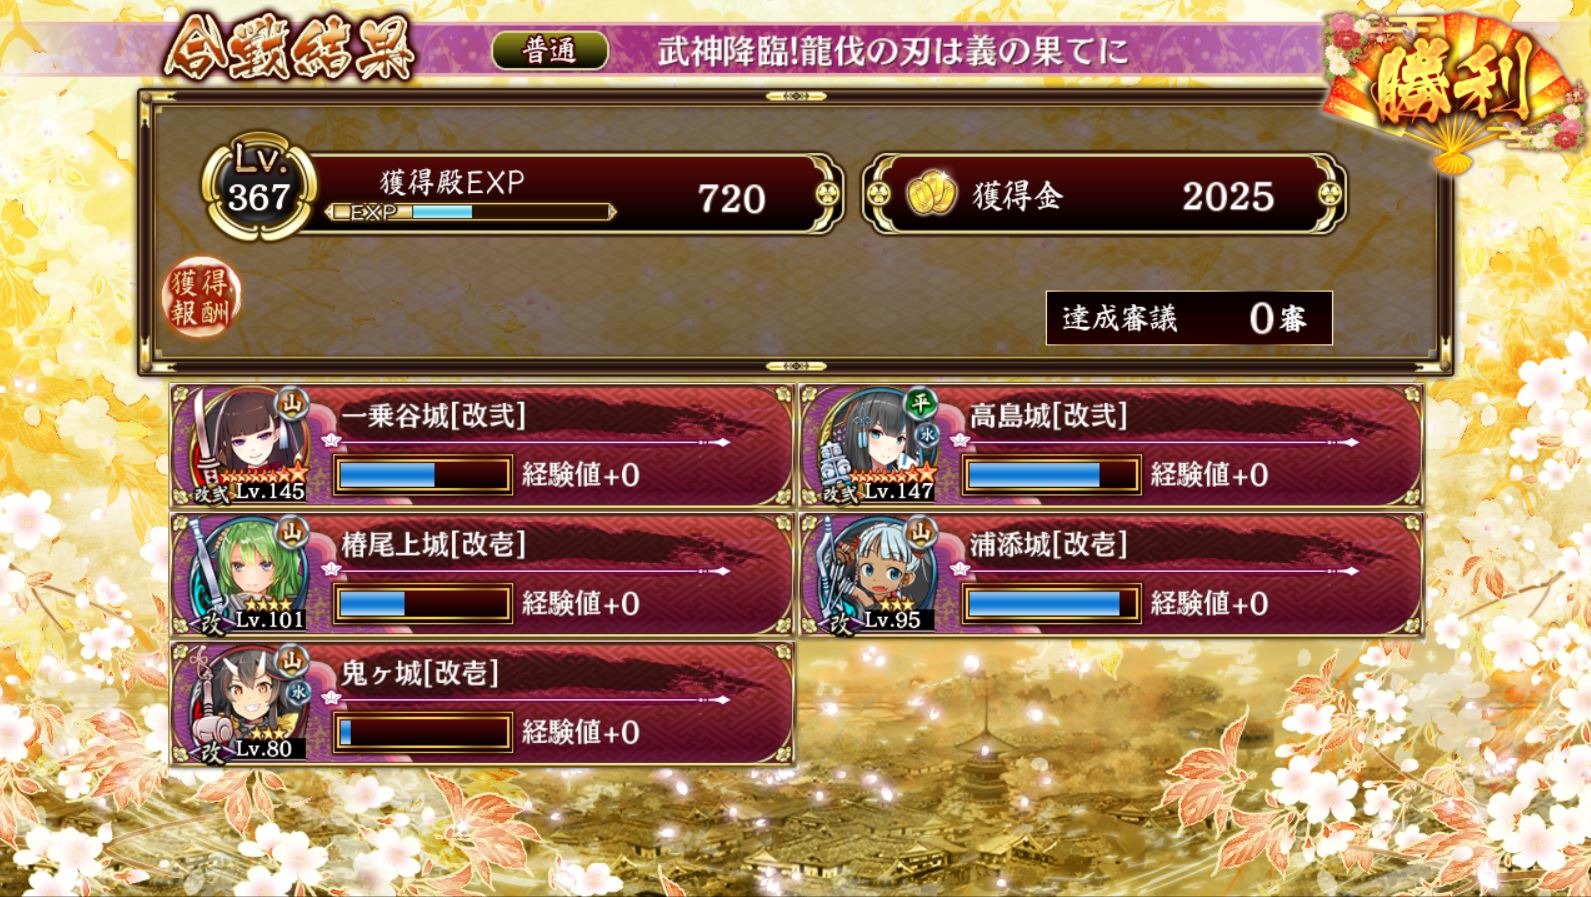This screenshot has width=1591, height=897.
Task: Select 一乗谷城[改弐] character portrait
Action: coord(247,445)
